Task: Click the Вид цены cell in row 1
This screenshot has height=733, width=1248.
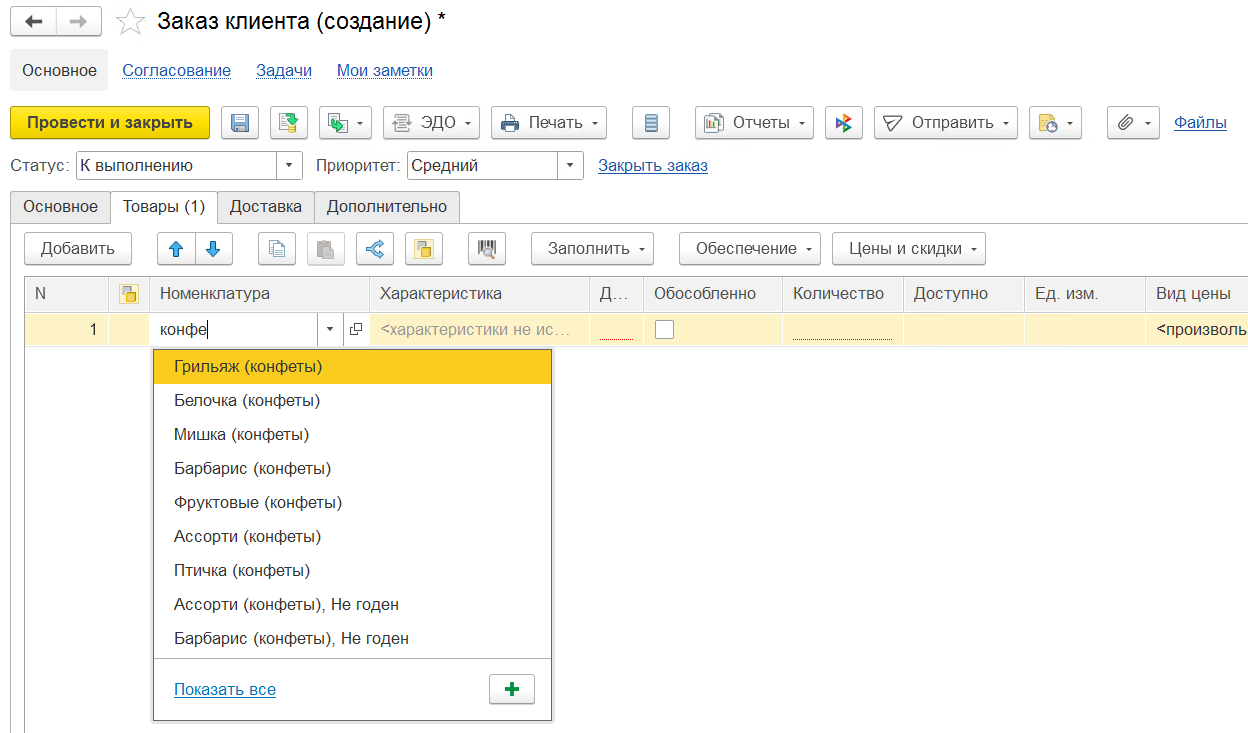Action: [1197, 329]
